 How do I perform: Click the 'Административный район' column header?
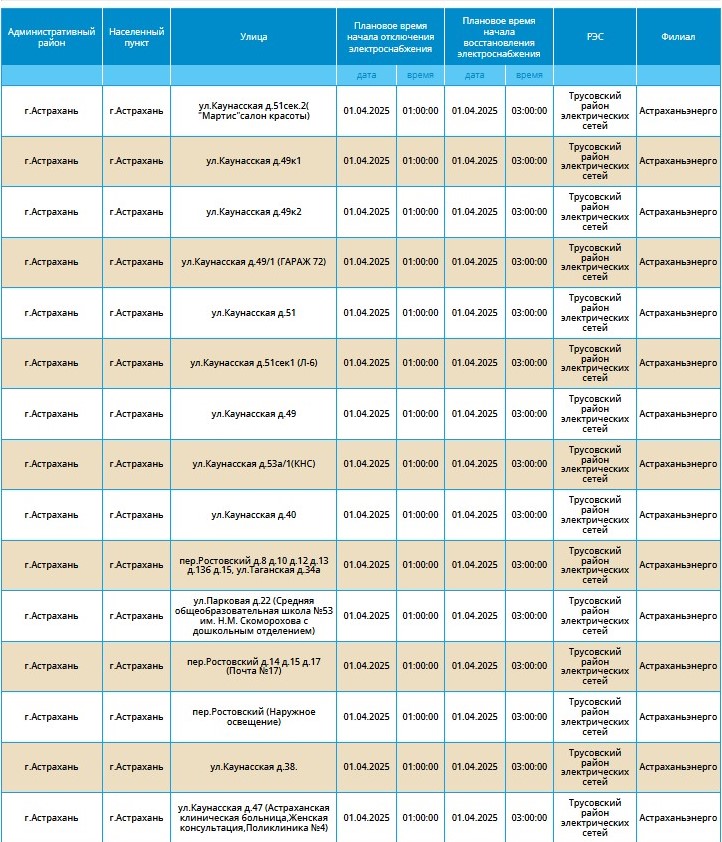coord(51,37)
